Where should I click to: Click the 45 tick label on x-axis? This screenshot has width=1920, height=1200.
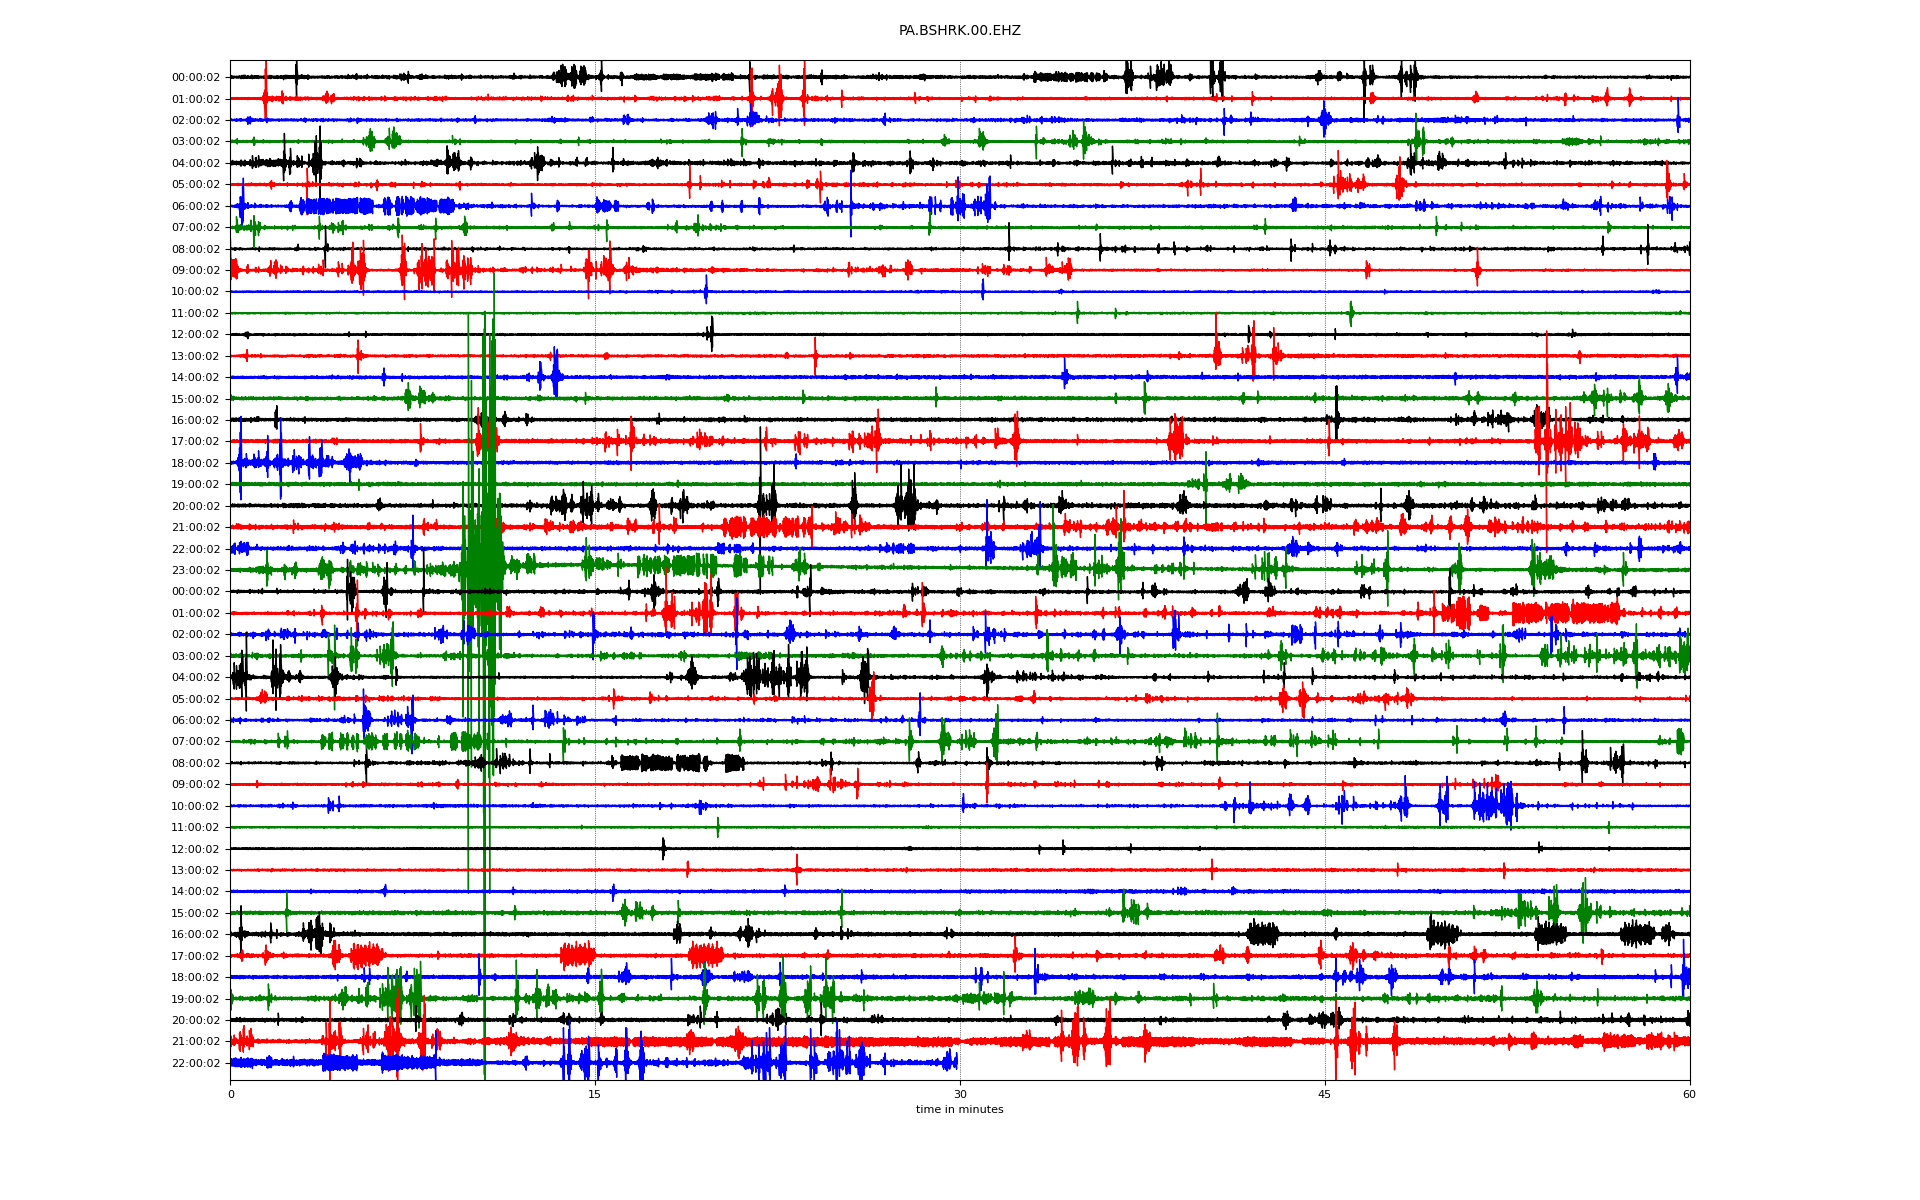pos(1325,1094)
